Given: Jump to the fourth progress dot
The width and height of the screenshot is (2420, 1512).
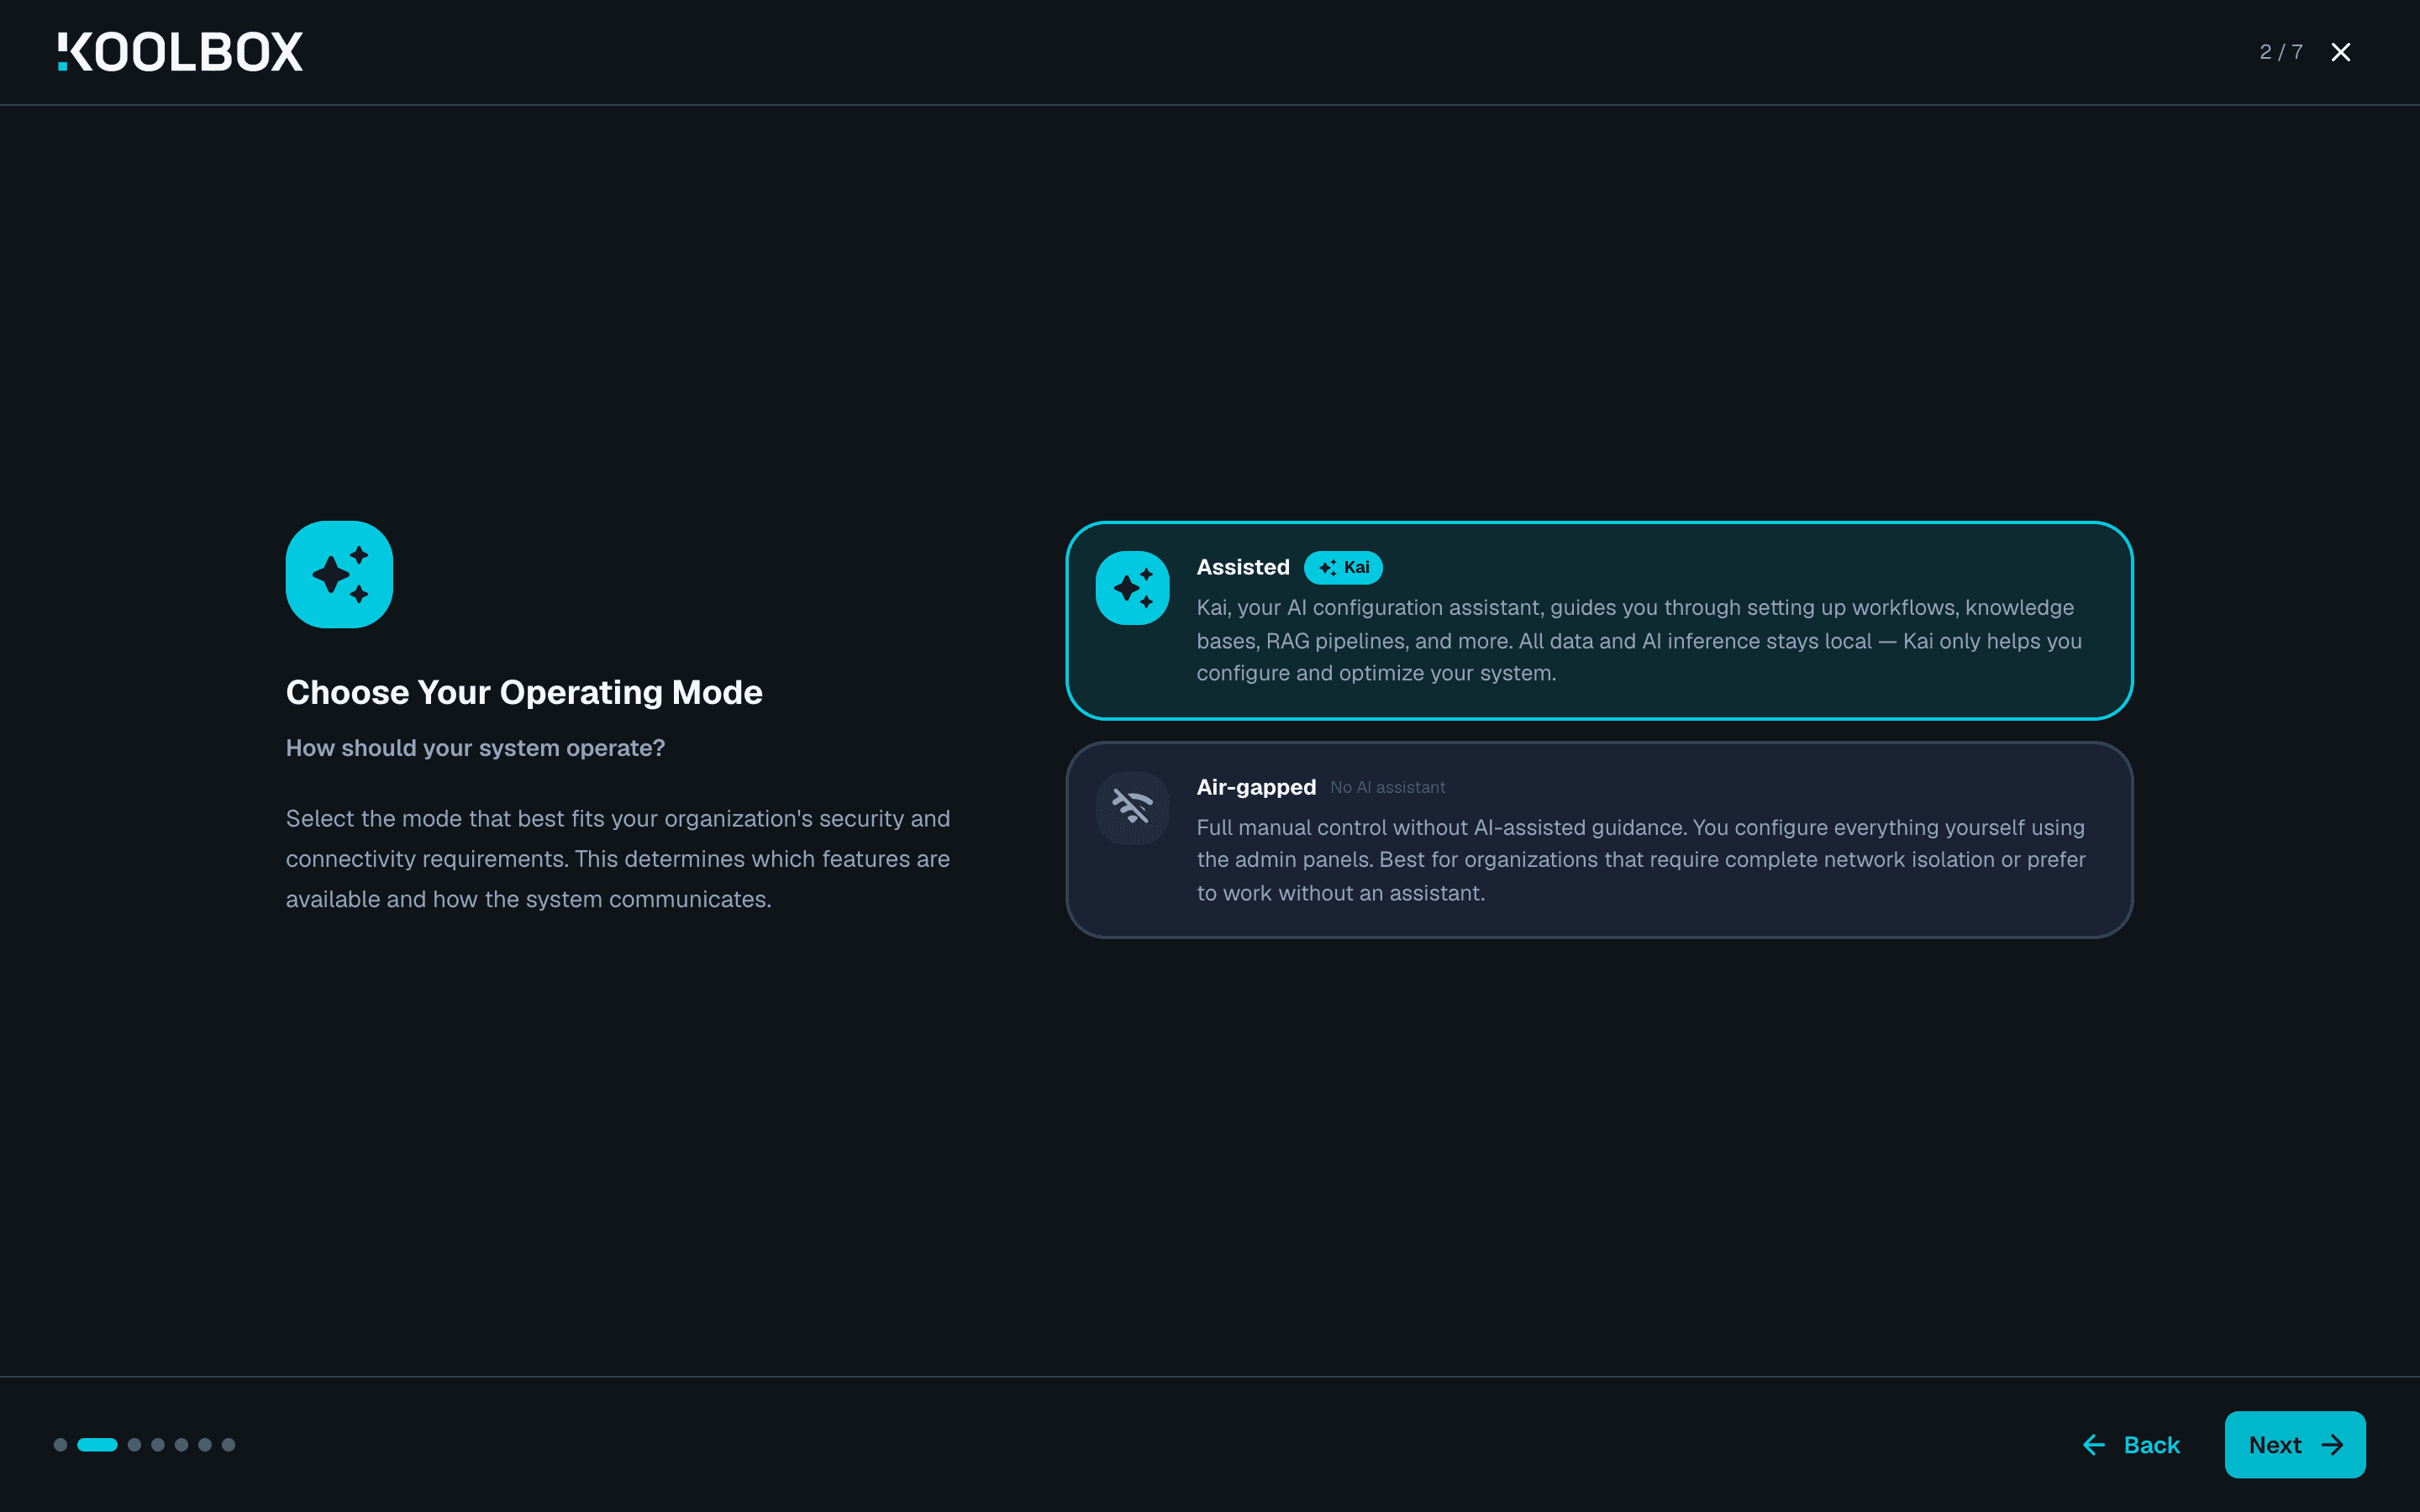Looking at the screenshot, I should pyautogui.click(x=158, y=1444).
